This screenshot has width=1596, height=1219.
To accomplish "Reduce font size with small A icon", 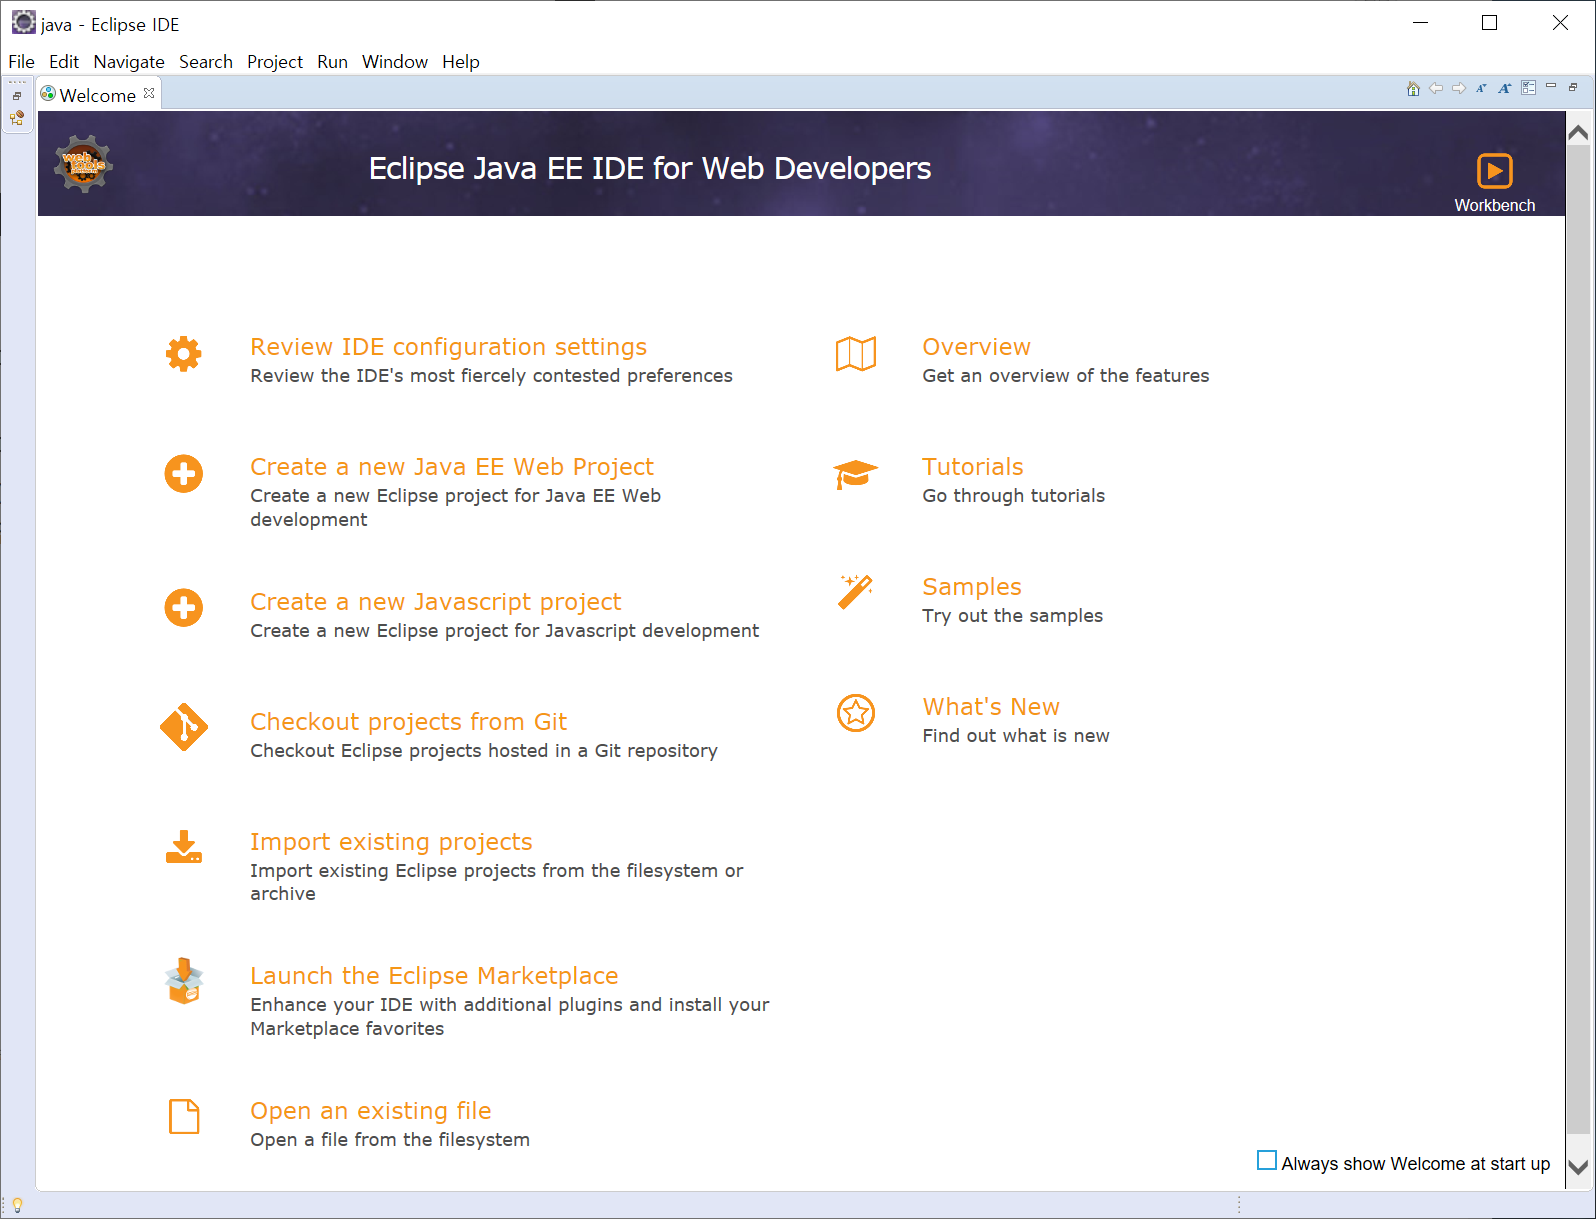I will 1481,88.
